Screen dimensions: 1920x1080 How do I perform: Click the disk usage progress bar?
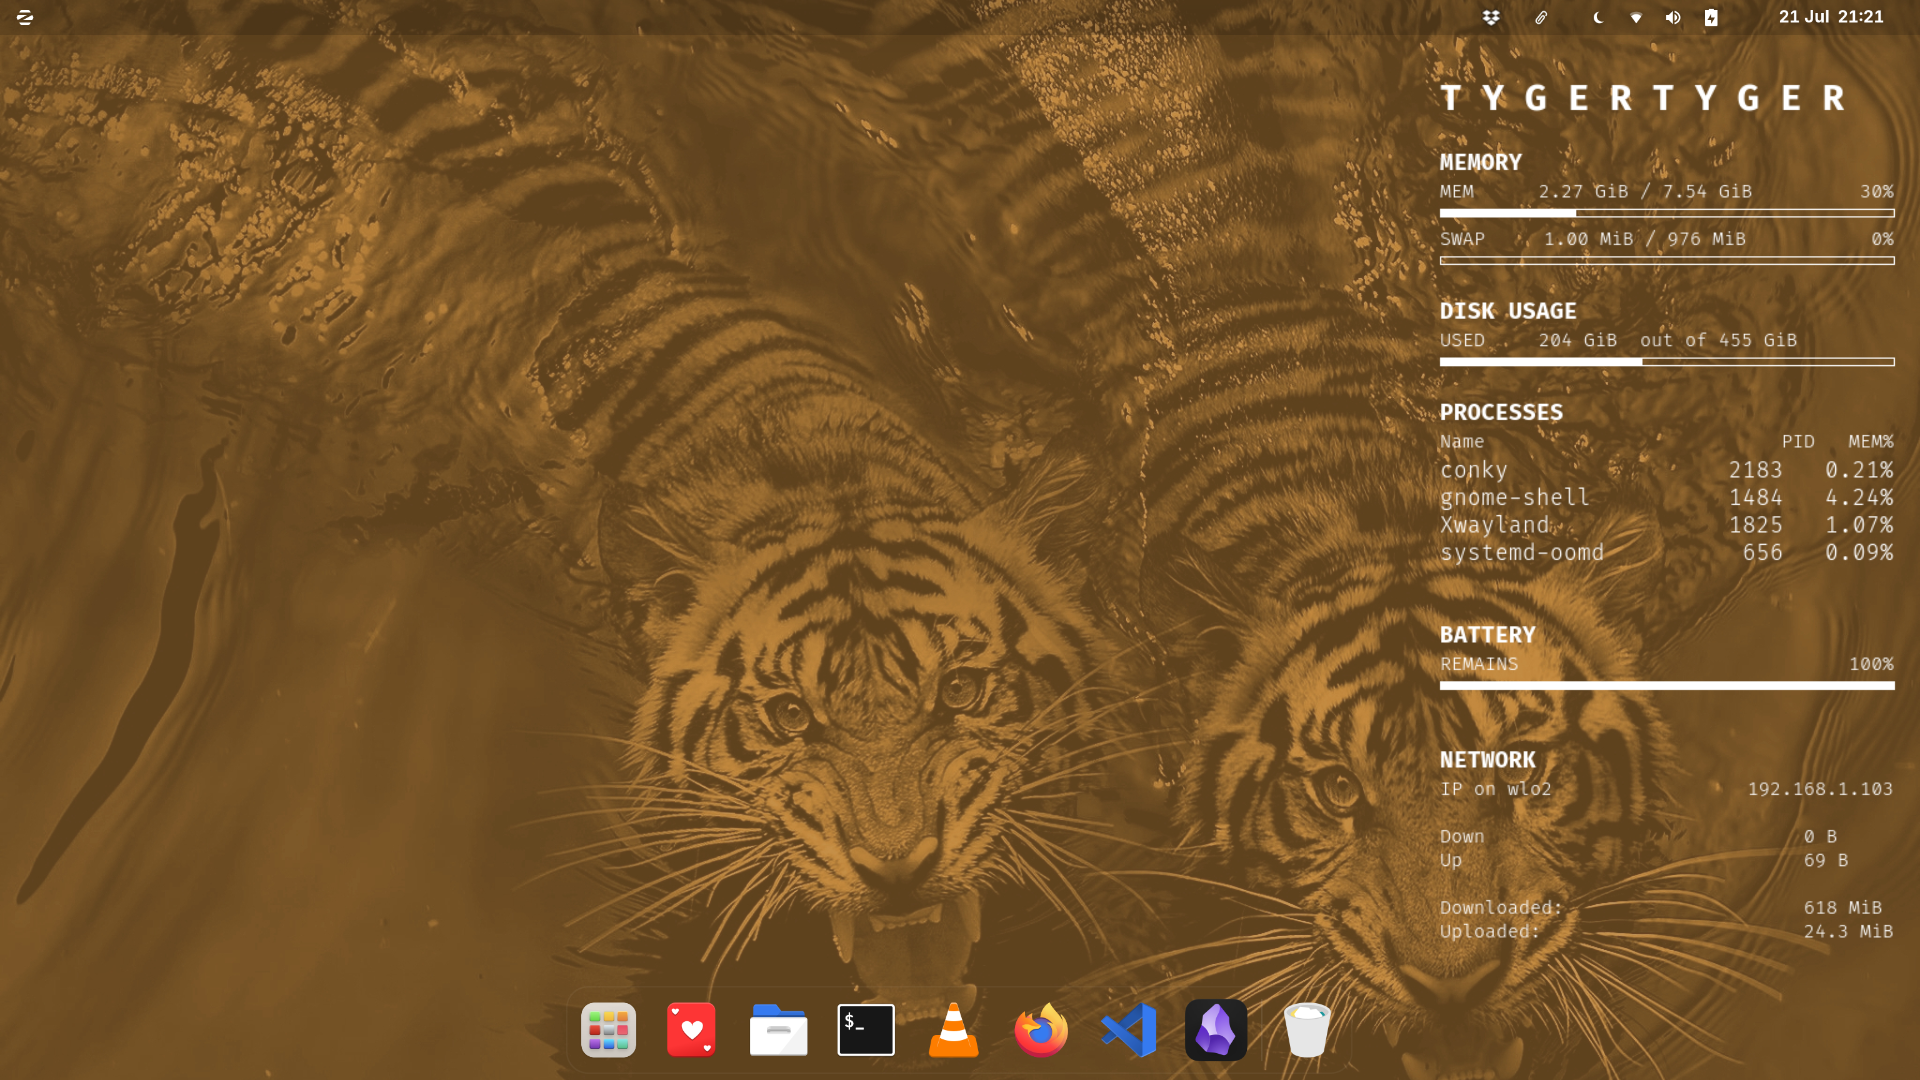1667,362
